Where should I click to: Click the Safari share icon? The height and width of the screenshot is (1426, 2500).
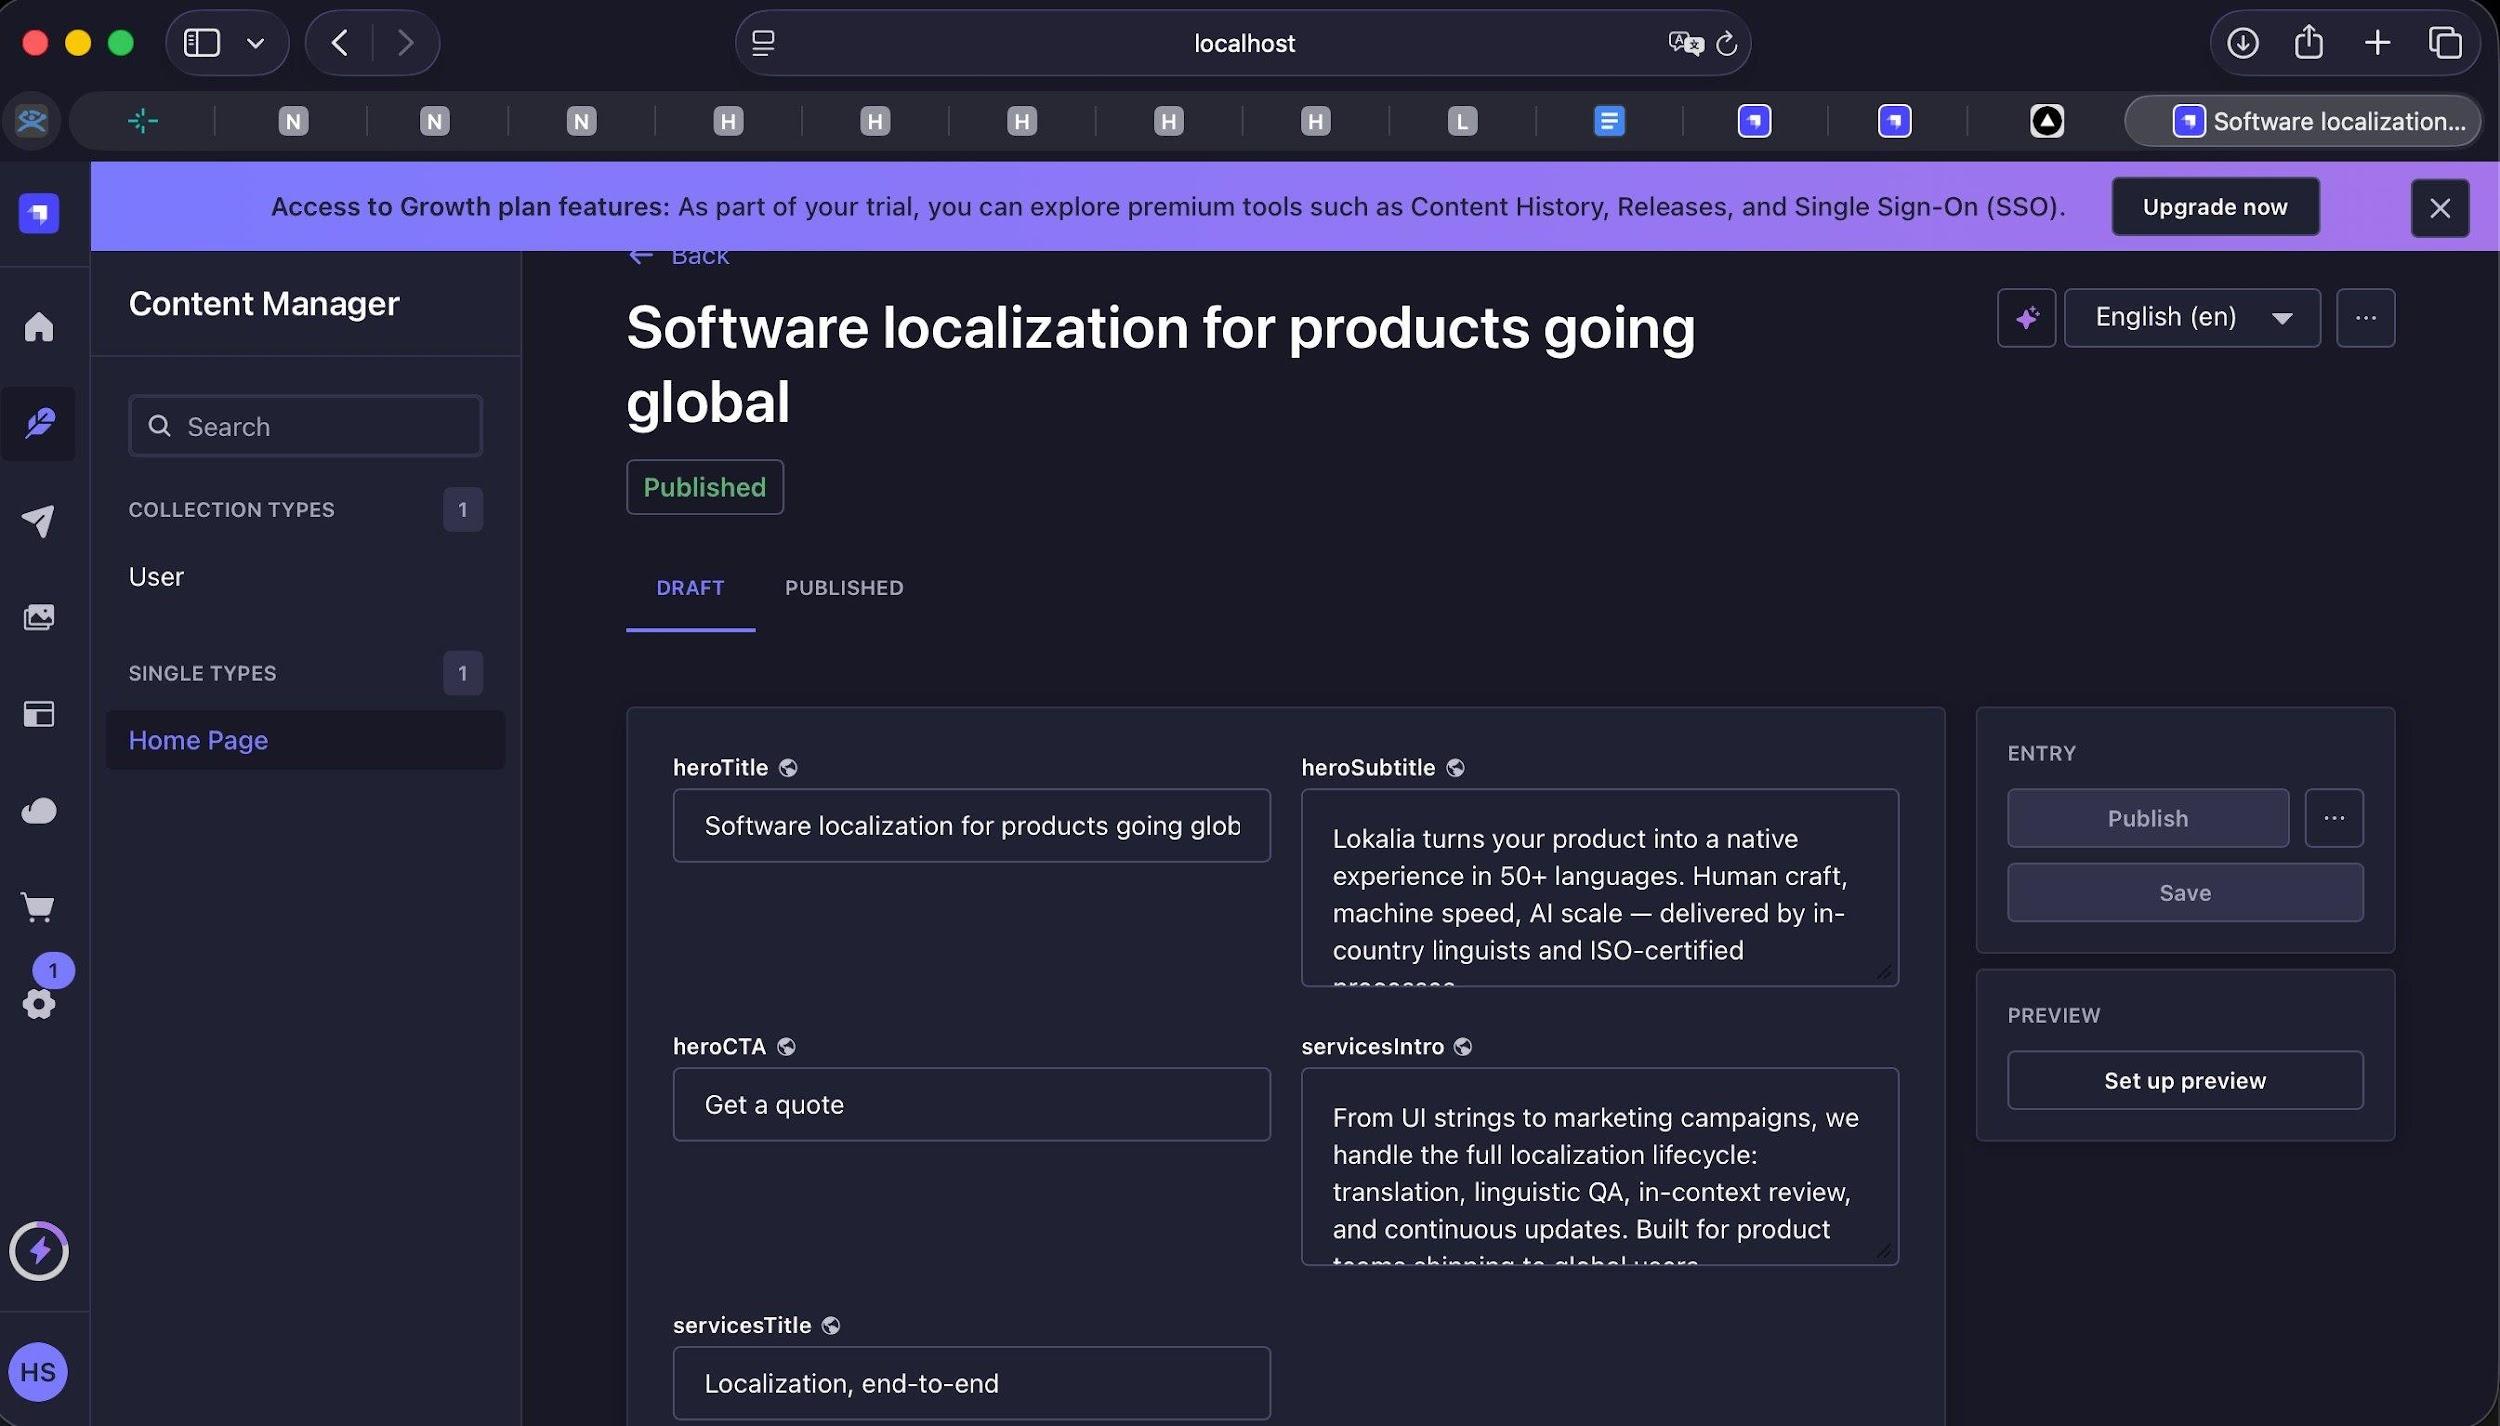2308,43
